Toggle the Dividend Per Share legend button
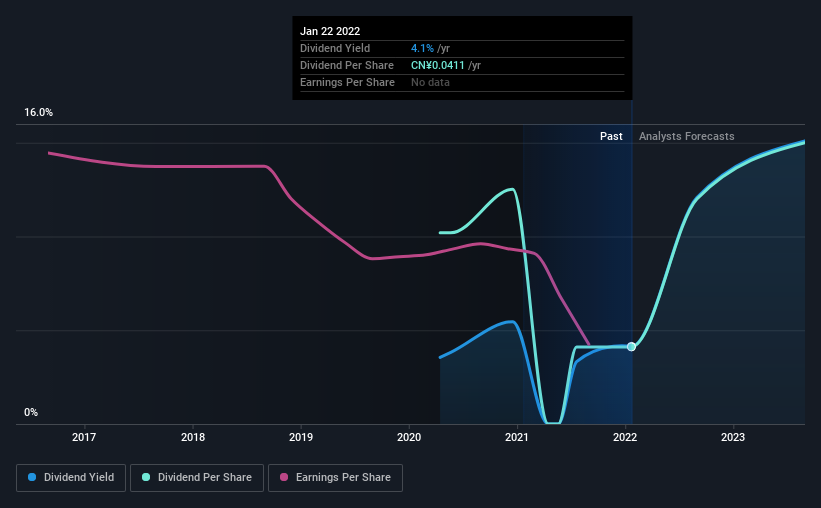The image size is (821, 508). (197, 478)
